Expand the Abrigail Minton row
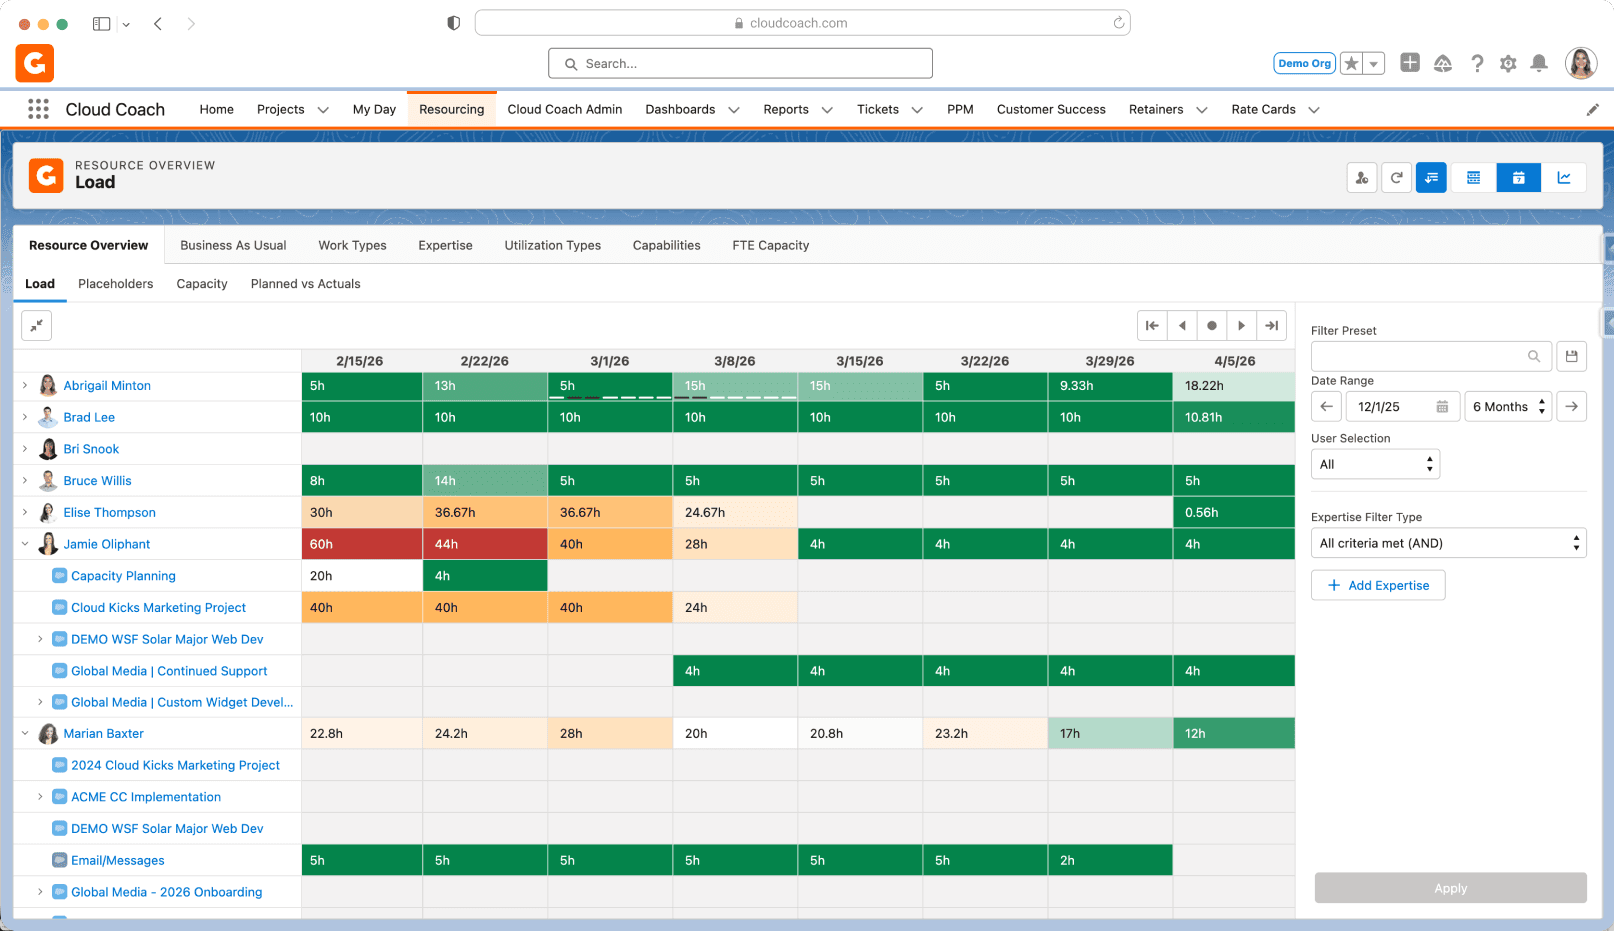Screen dimensions: 1614x931 click(x=25, y=385)
